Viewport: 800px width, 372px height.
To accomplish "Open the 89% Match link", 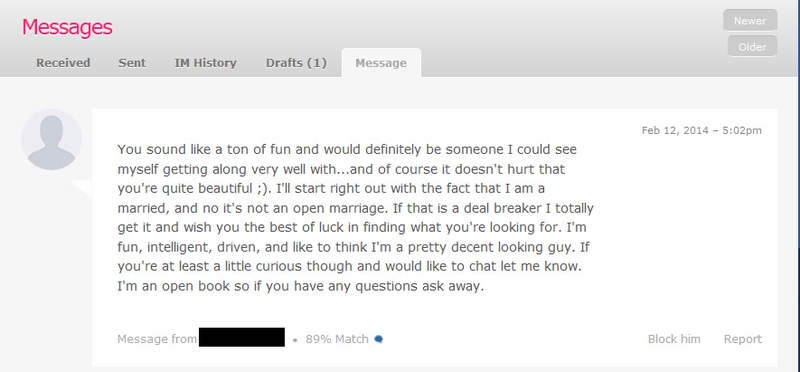I will pyautogui.click(x=337, y=339).
